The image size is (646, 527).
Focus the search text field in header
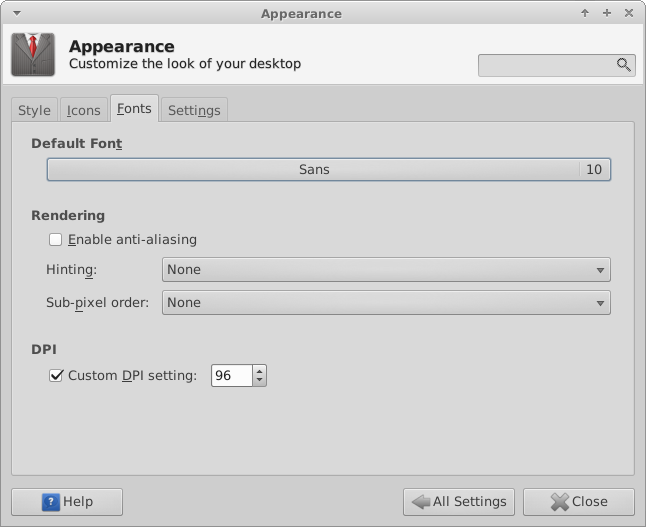[547, 65]
